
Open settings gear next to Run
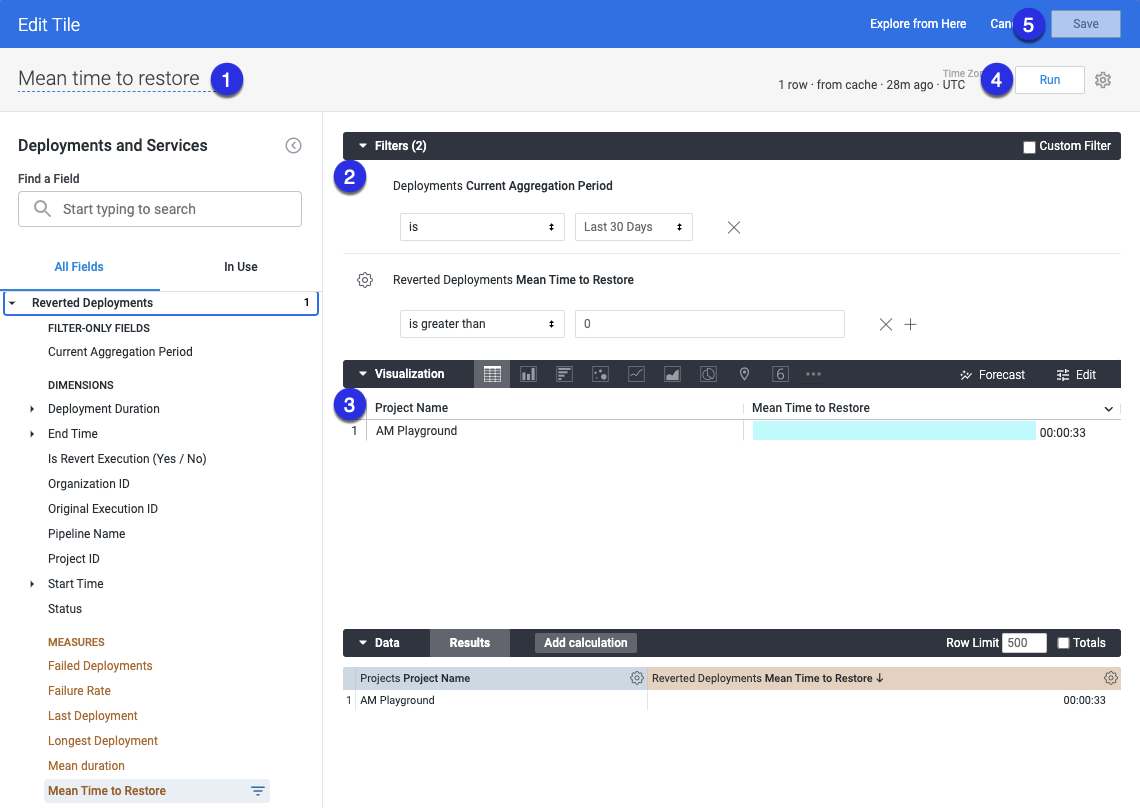[1103, 80]
